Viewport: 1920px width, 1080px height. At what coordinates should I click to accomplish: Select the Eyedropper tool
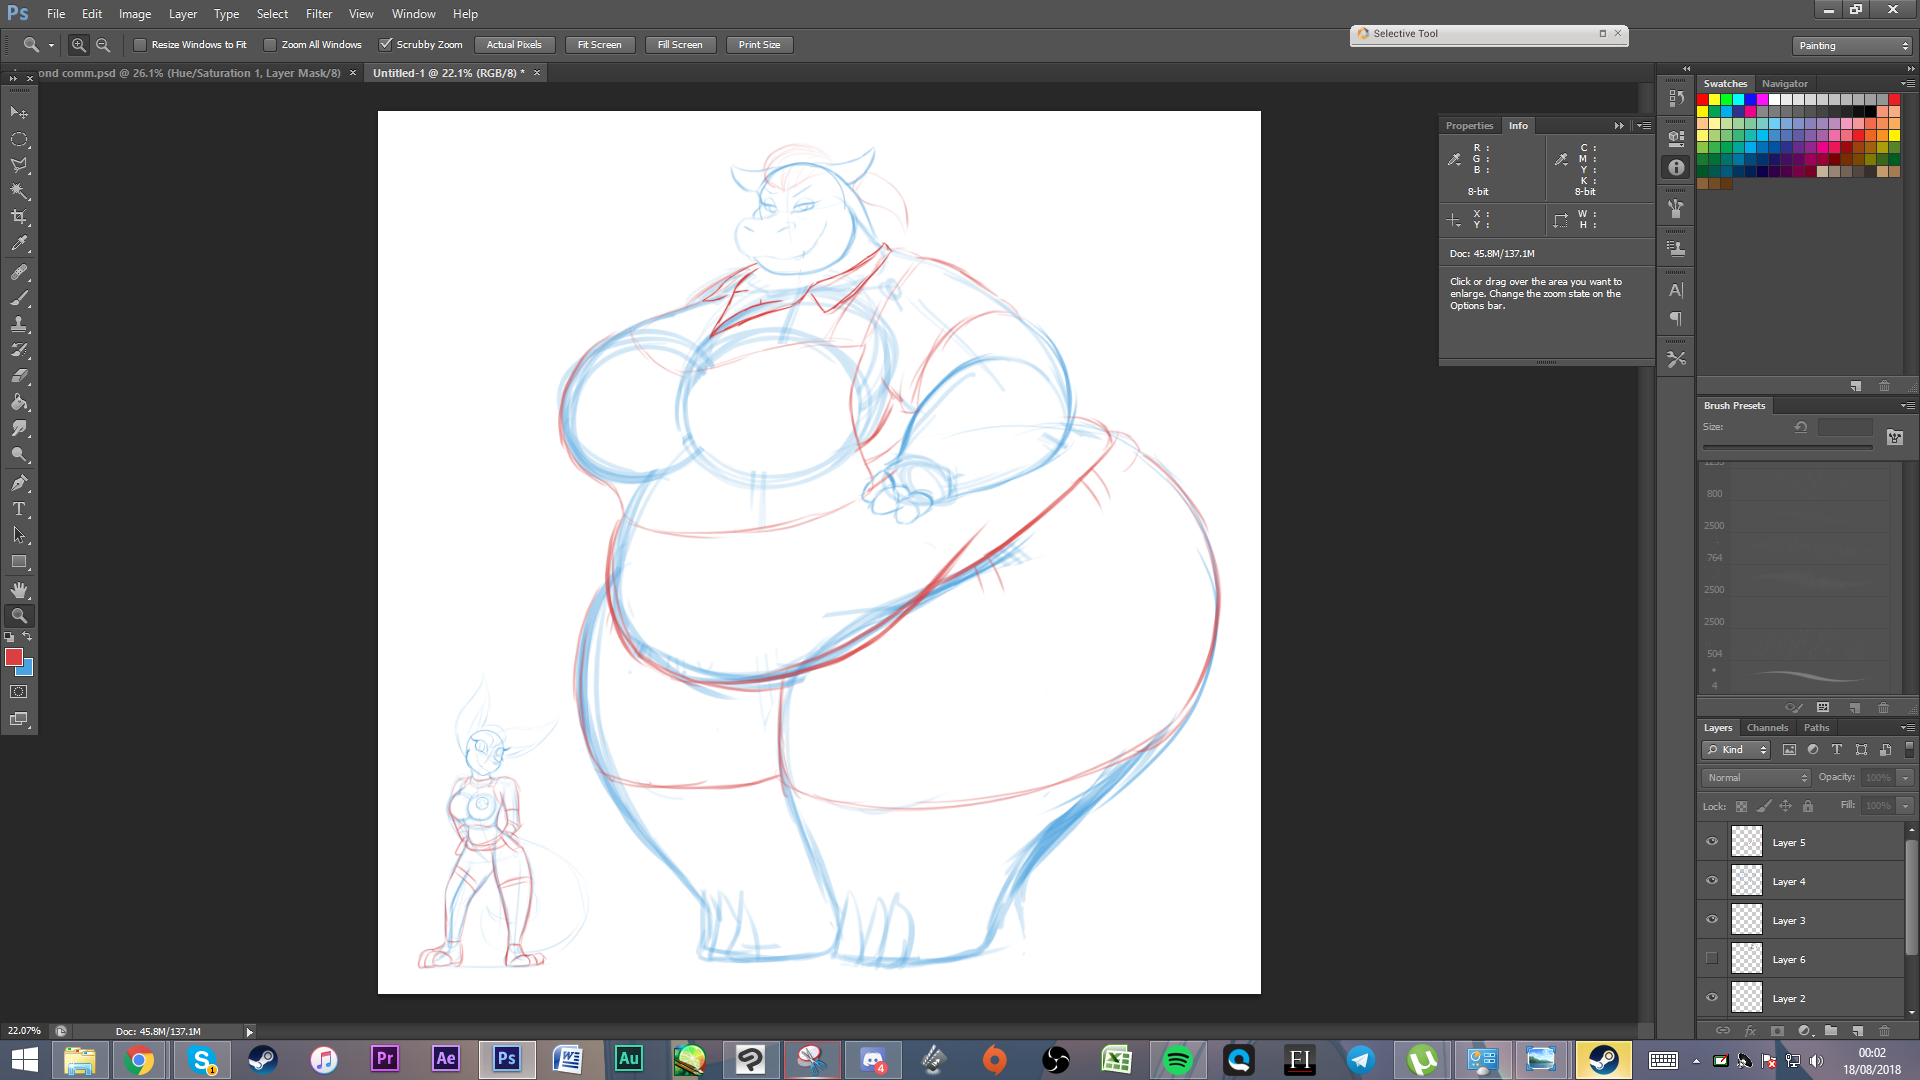tap(19, 243)
